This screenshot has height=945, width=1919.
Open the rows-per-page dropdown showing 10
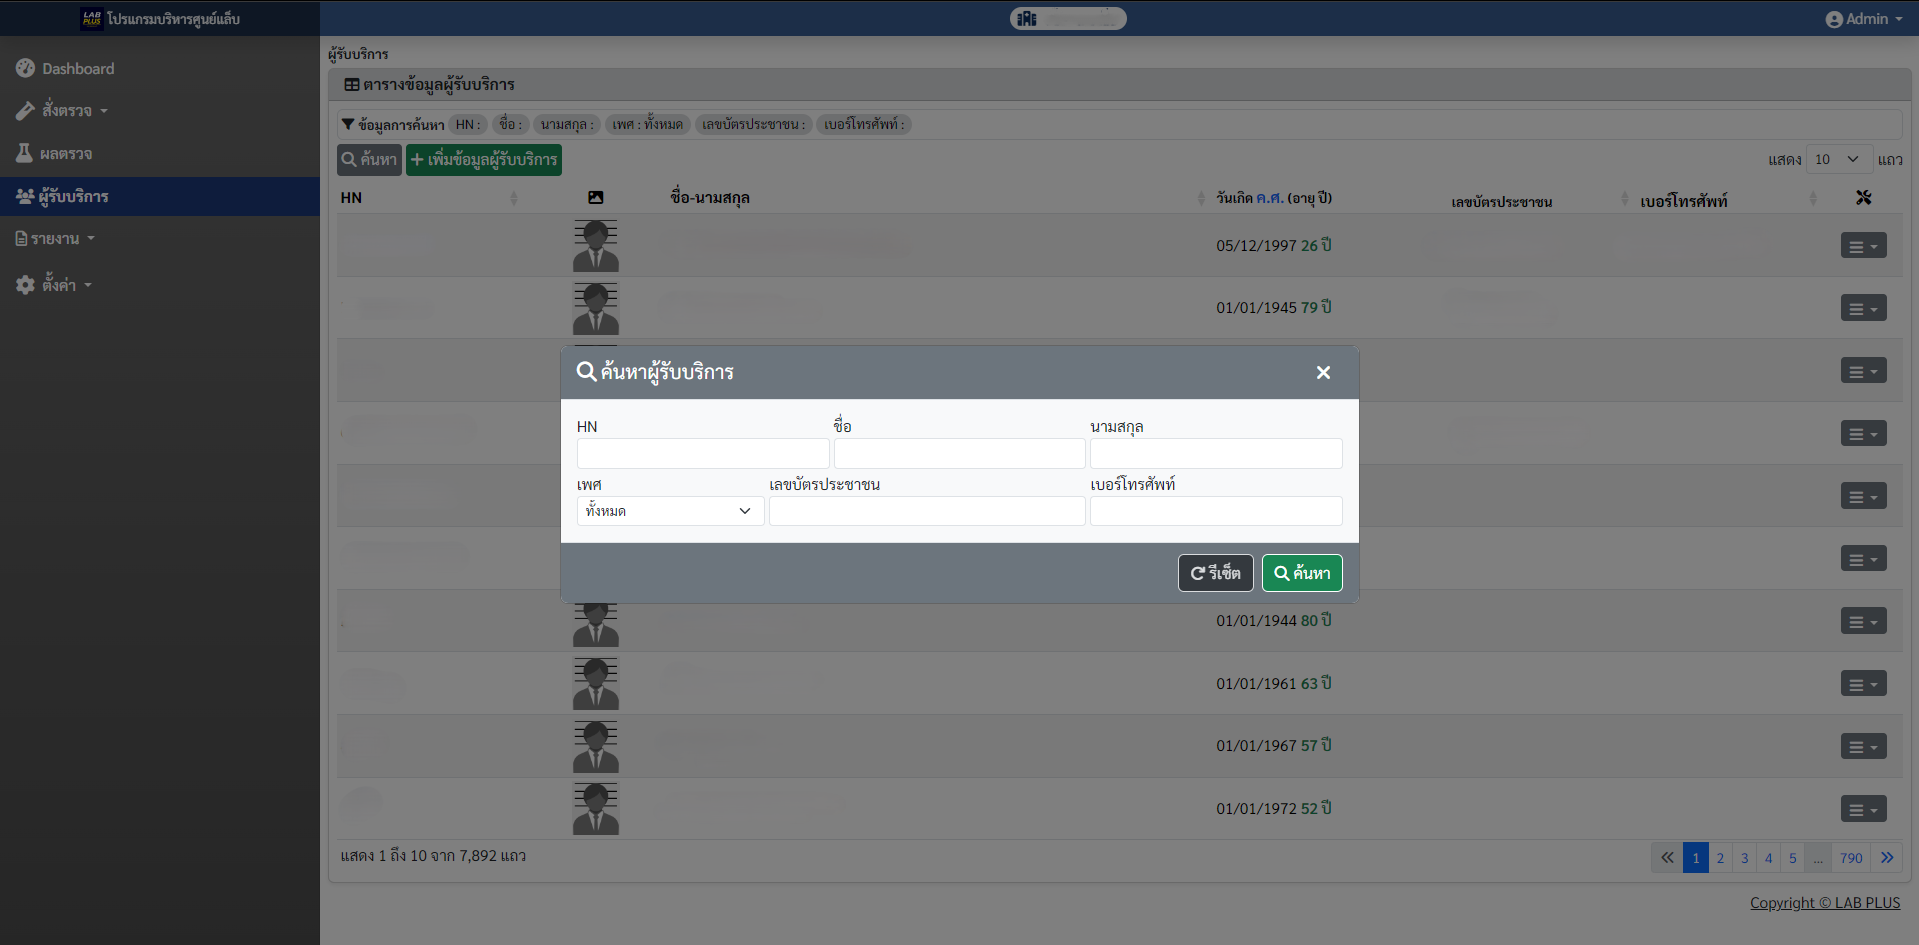pos(1838,159)
